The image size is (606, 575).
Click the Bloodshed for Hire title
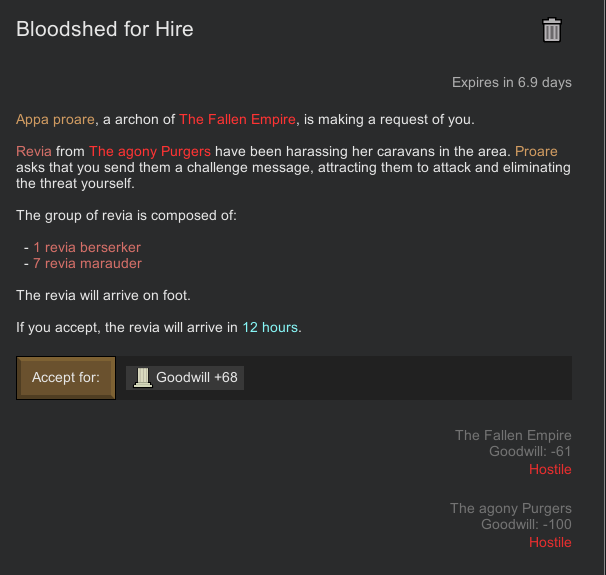(x=105, y=29)
